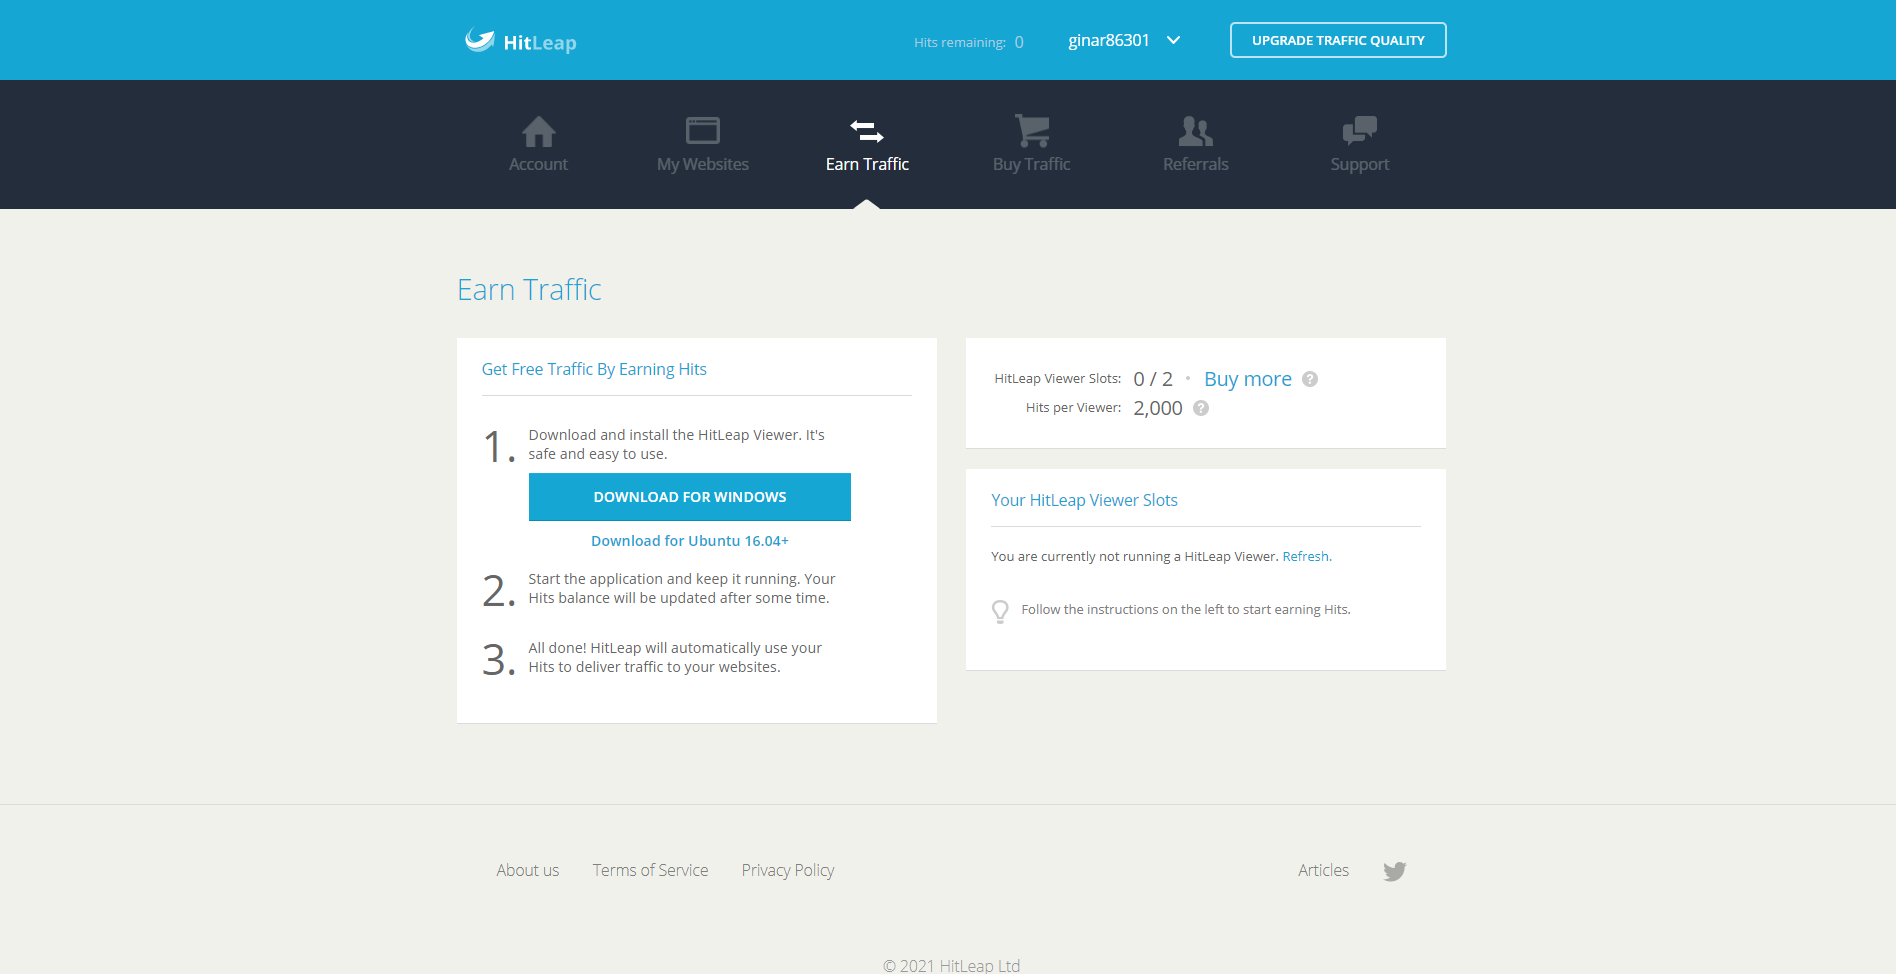Open the Twitter bird icon in footer
Screen dimensions: 1896x974
(x=1394, y=871)
